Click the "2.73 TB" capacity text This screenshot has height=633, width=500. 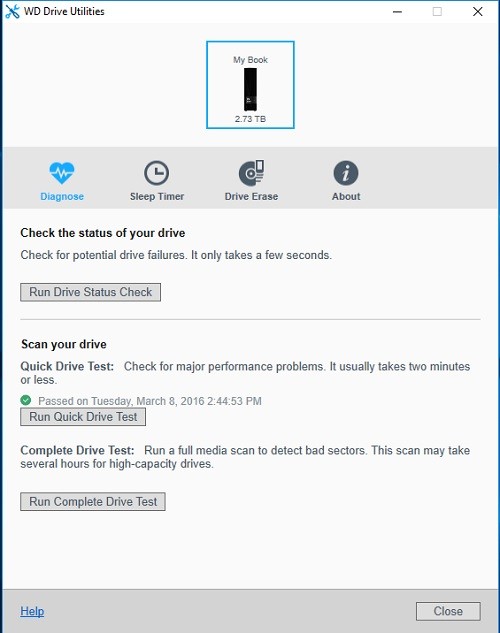(250, 119)
